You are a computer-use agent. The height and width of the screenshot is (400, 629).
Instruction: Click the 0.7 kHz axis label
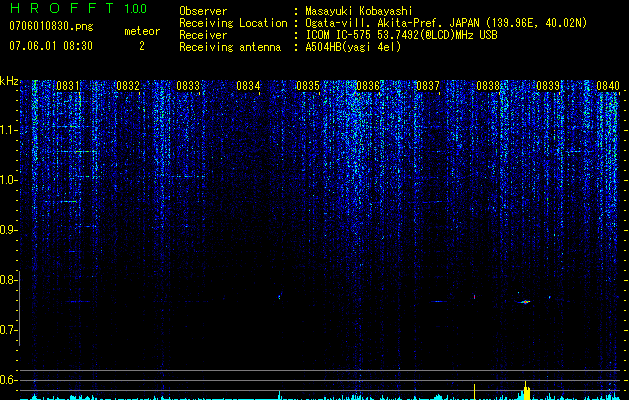[x=9, y=330]
